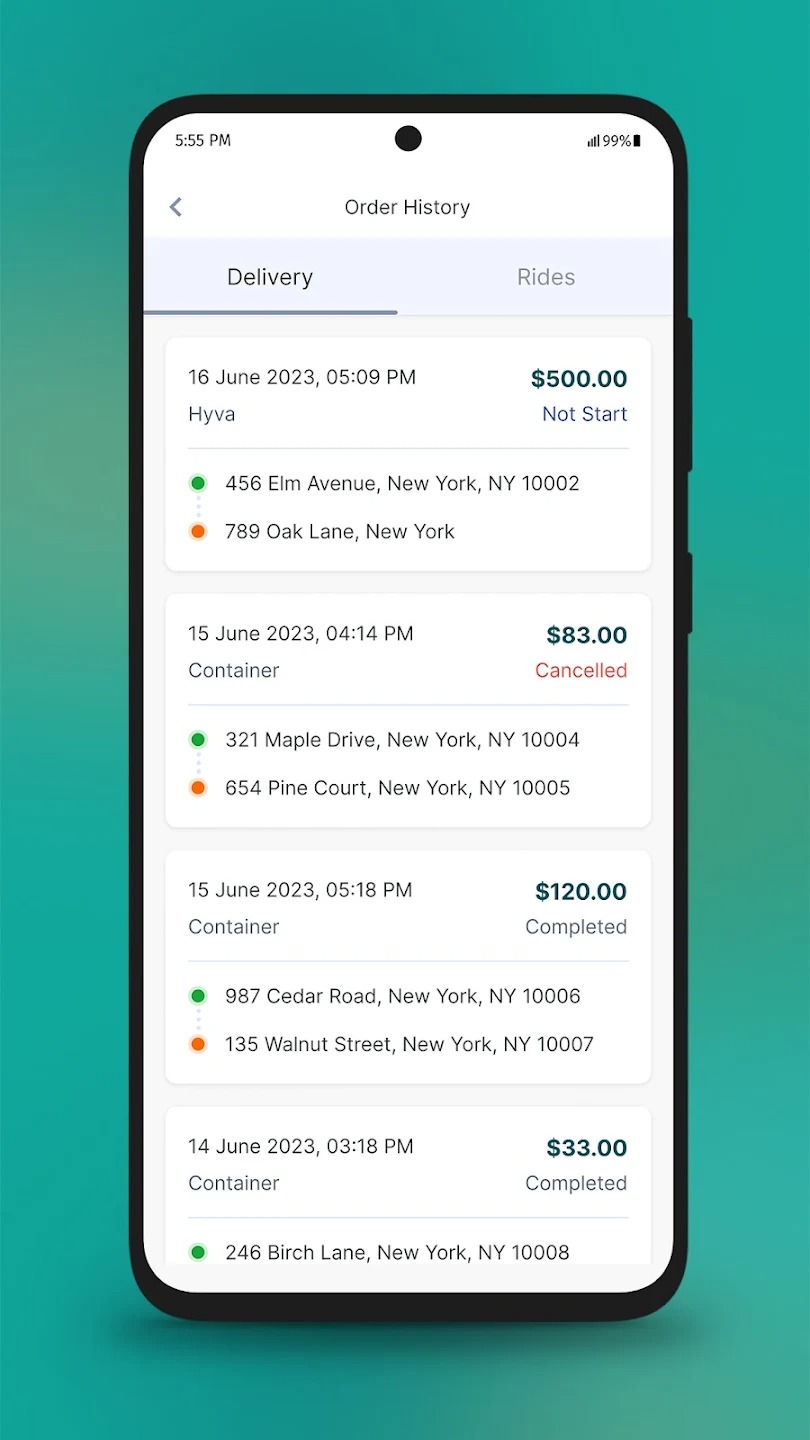Tap the back arrow icon
The height and width of the screenshot is (1440, 810).
click(x=176, y=207)
